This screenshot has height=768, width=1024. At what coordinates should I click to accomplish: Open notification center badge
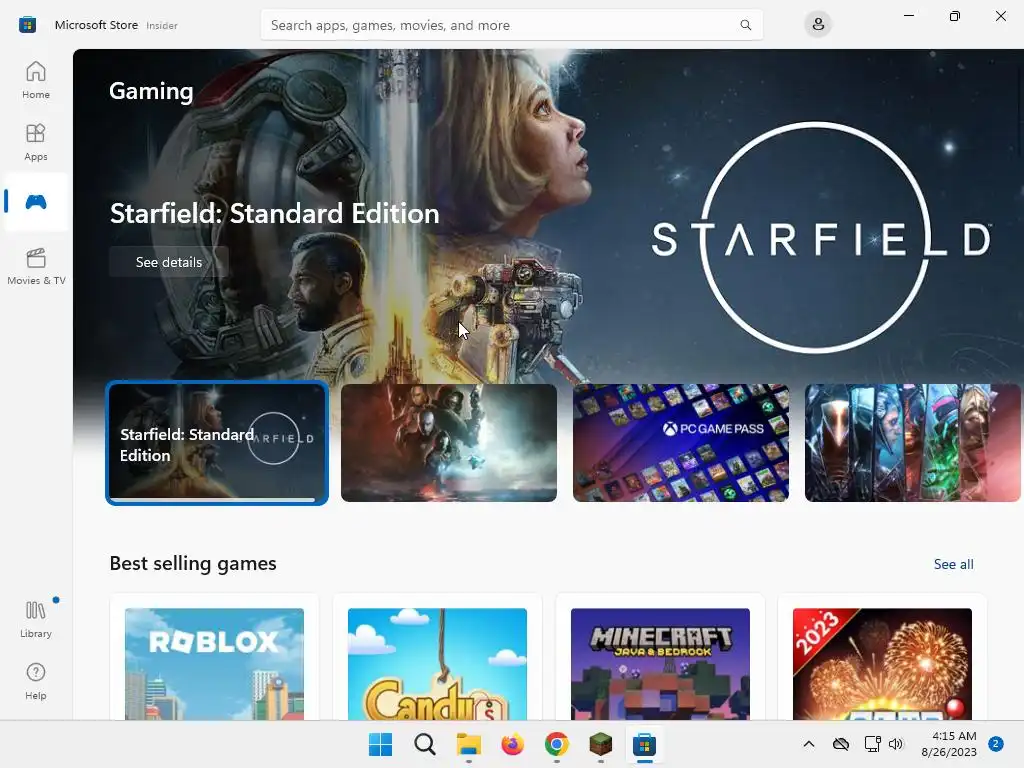tap(996, 744)
